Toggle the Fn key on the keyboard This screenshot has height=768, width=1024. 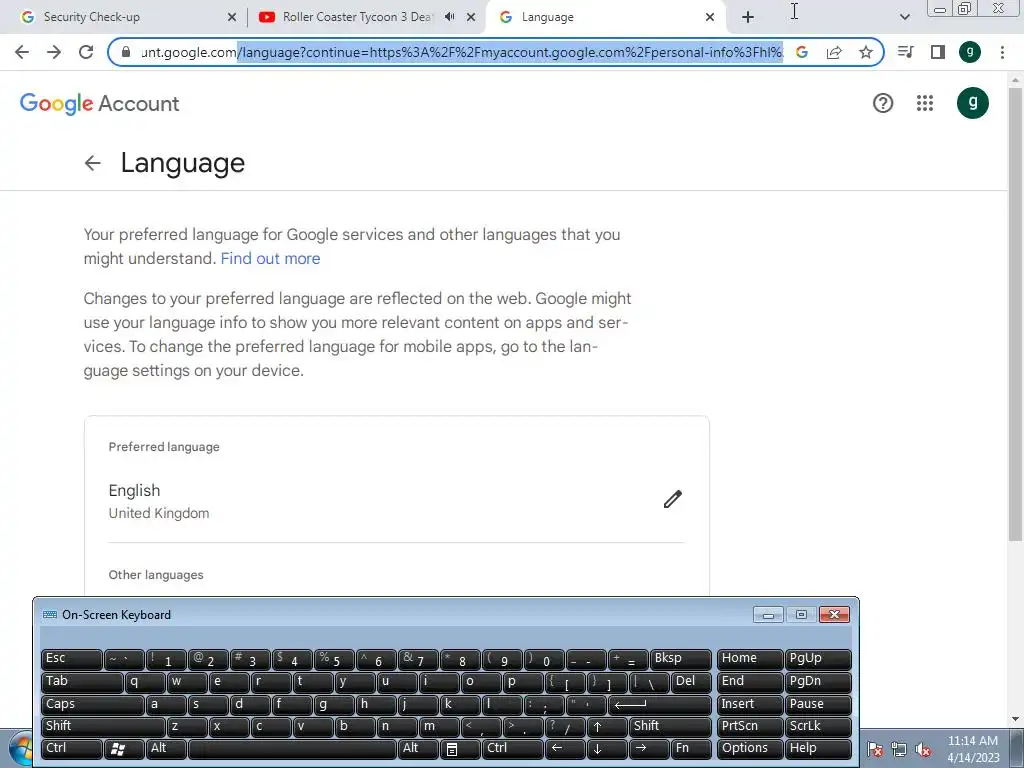[x=691, y=748]
